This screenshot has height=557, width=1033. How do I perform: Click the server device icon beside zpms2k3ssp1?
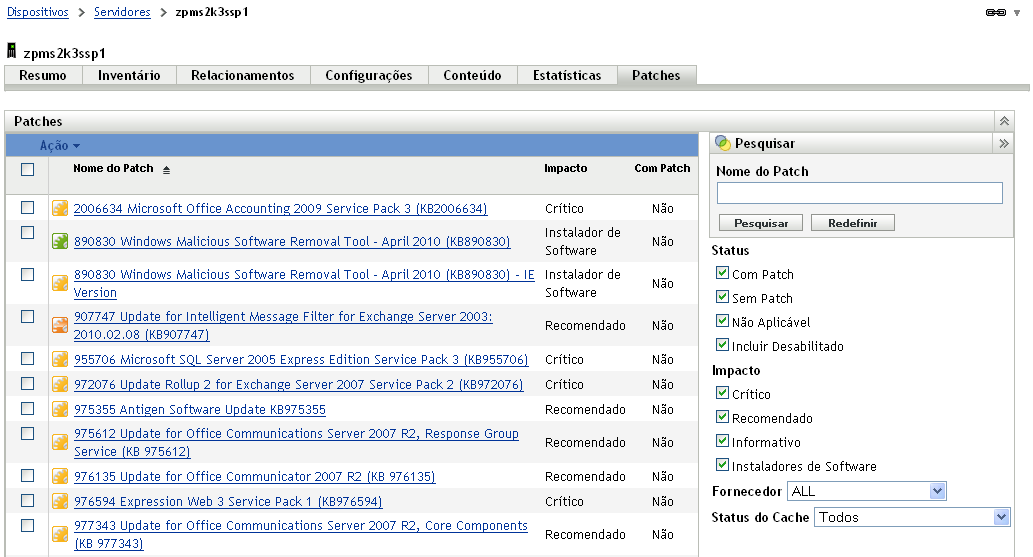(11, 51)
